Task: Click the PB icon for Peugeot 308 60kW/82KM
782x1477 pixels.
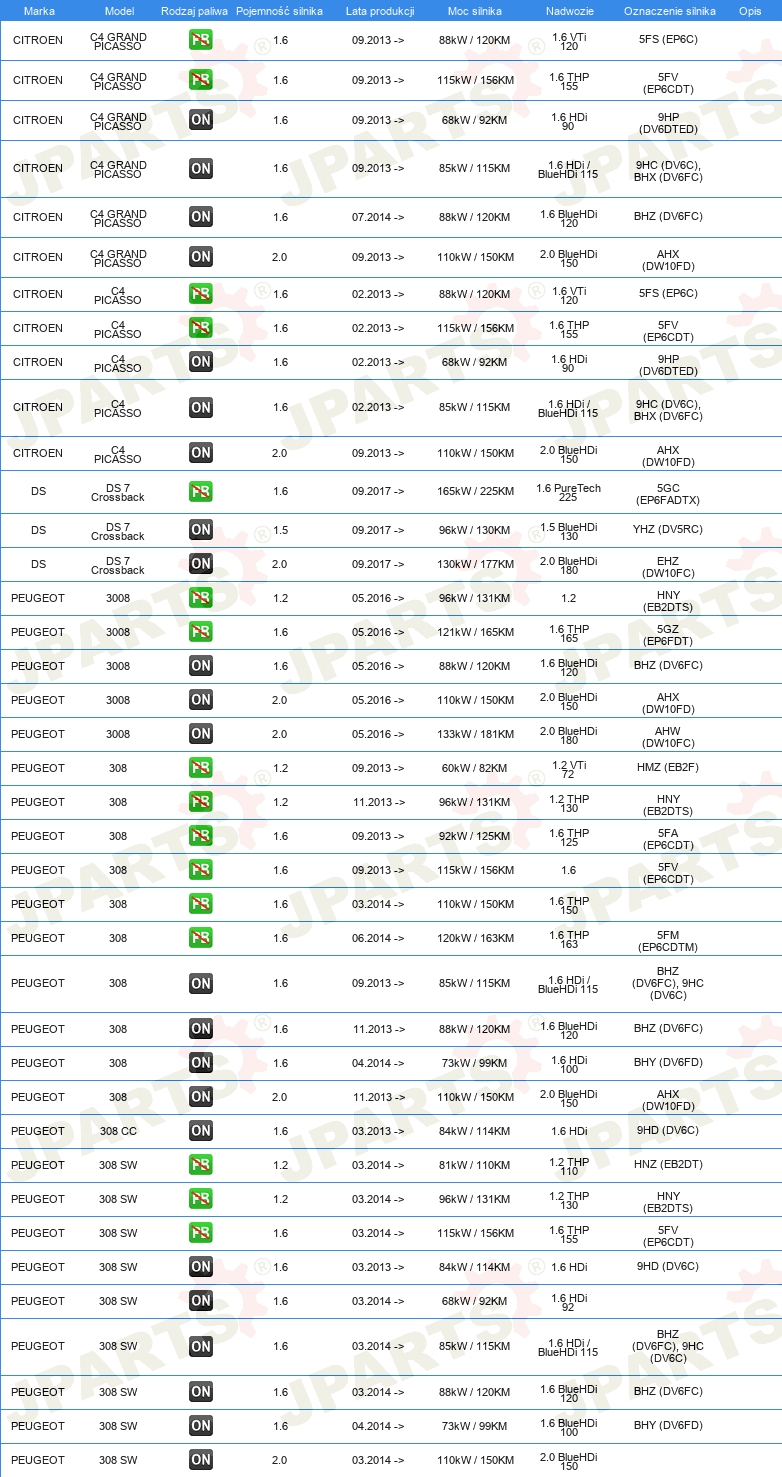Action: tap(201, 768)
